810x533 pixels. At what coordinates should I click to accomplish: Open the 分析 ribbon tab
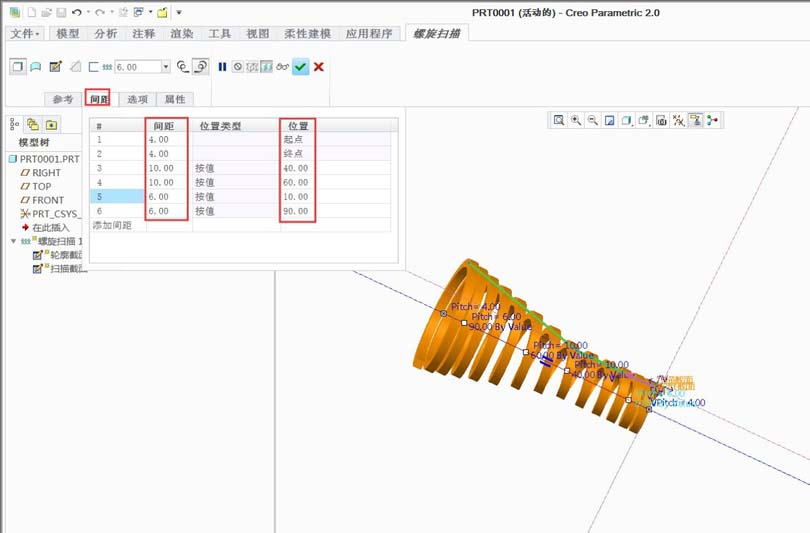(x=105, y=34)
